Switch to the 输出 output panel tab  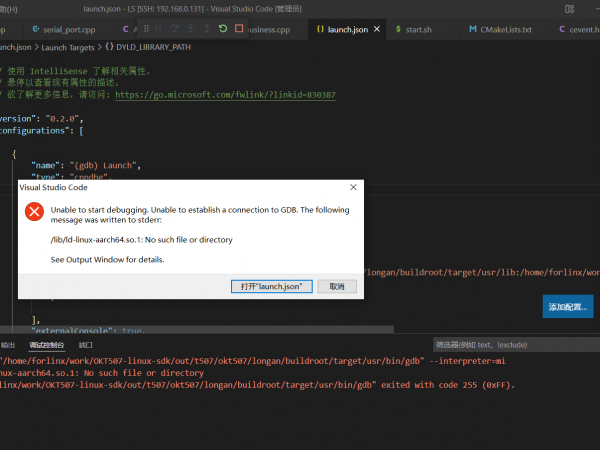coord(8,345)
